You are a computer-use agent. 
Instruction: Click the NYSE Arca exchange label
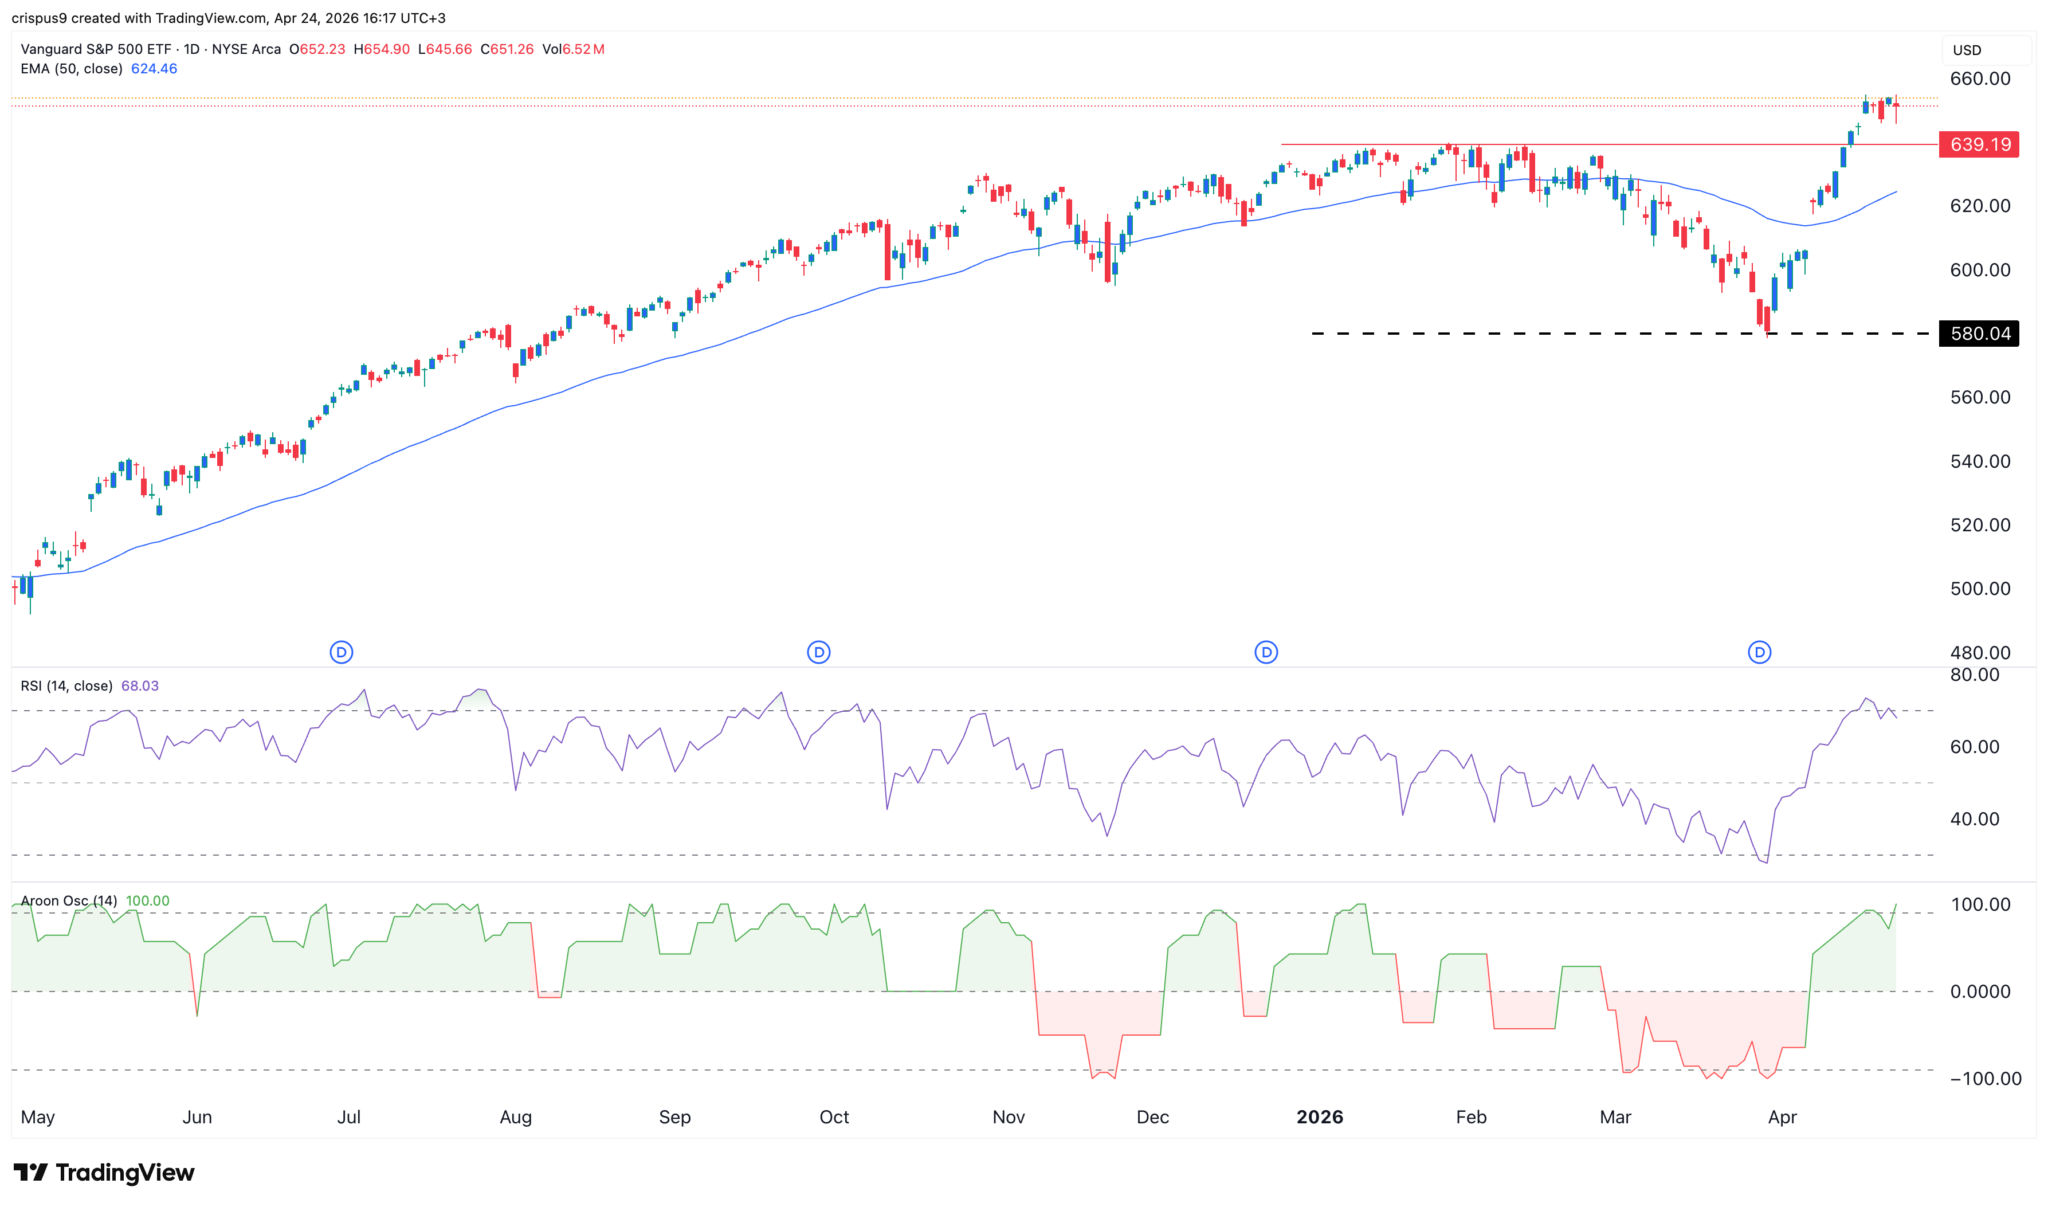click(x=246, y=48)
